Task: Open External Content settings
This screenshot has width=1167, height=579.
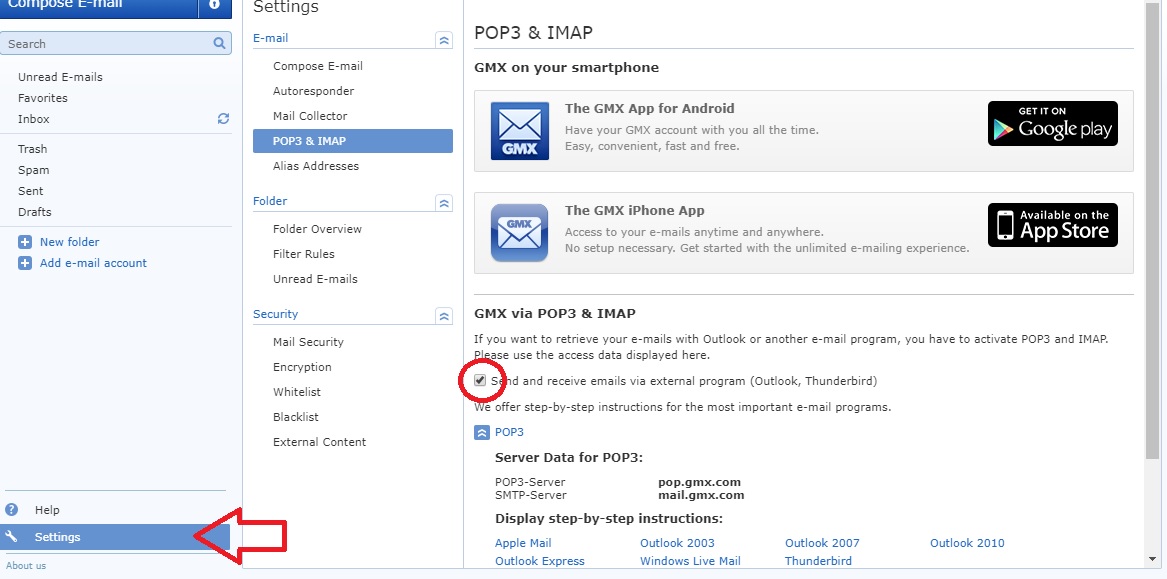Action: [x=319, y=442]
